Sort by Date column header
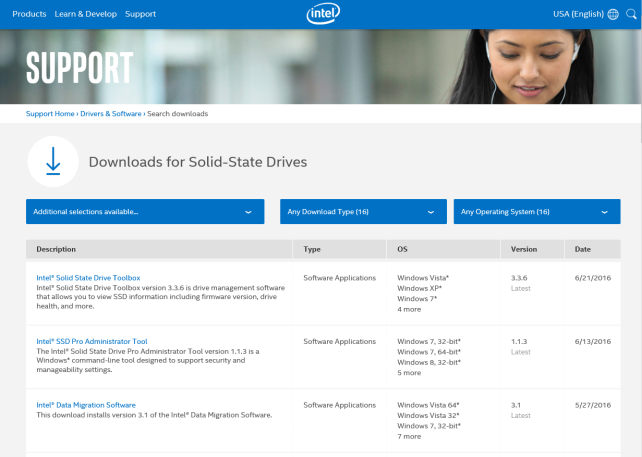This screenshot has width=642, height=457. pyautogui.click(x=583, y=249)
